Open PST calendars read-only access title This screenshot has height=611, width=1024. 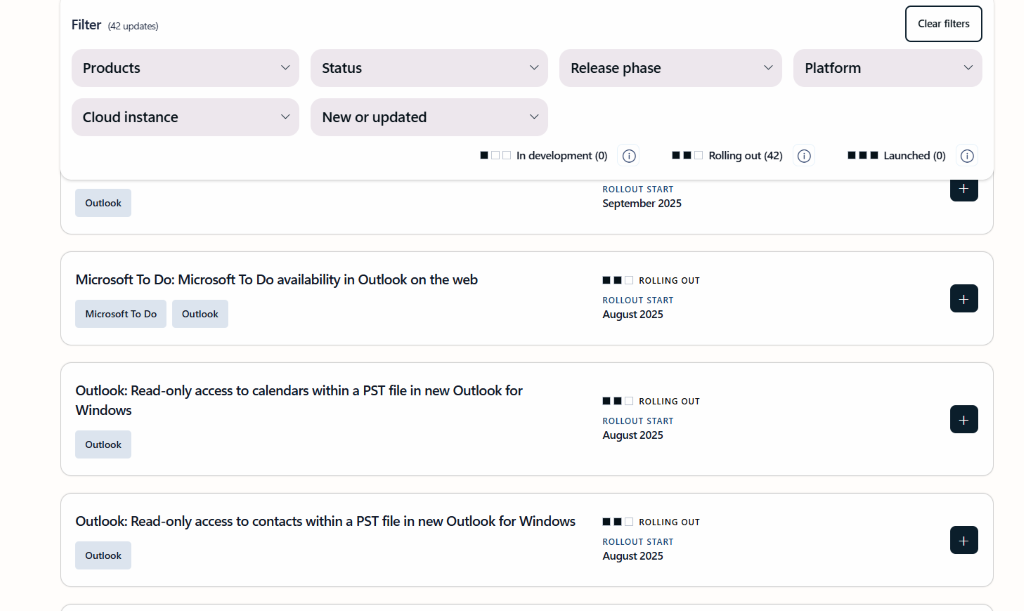pyautogui.click(x=299, y=400)
